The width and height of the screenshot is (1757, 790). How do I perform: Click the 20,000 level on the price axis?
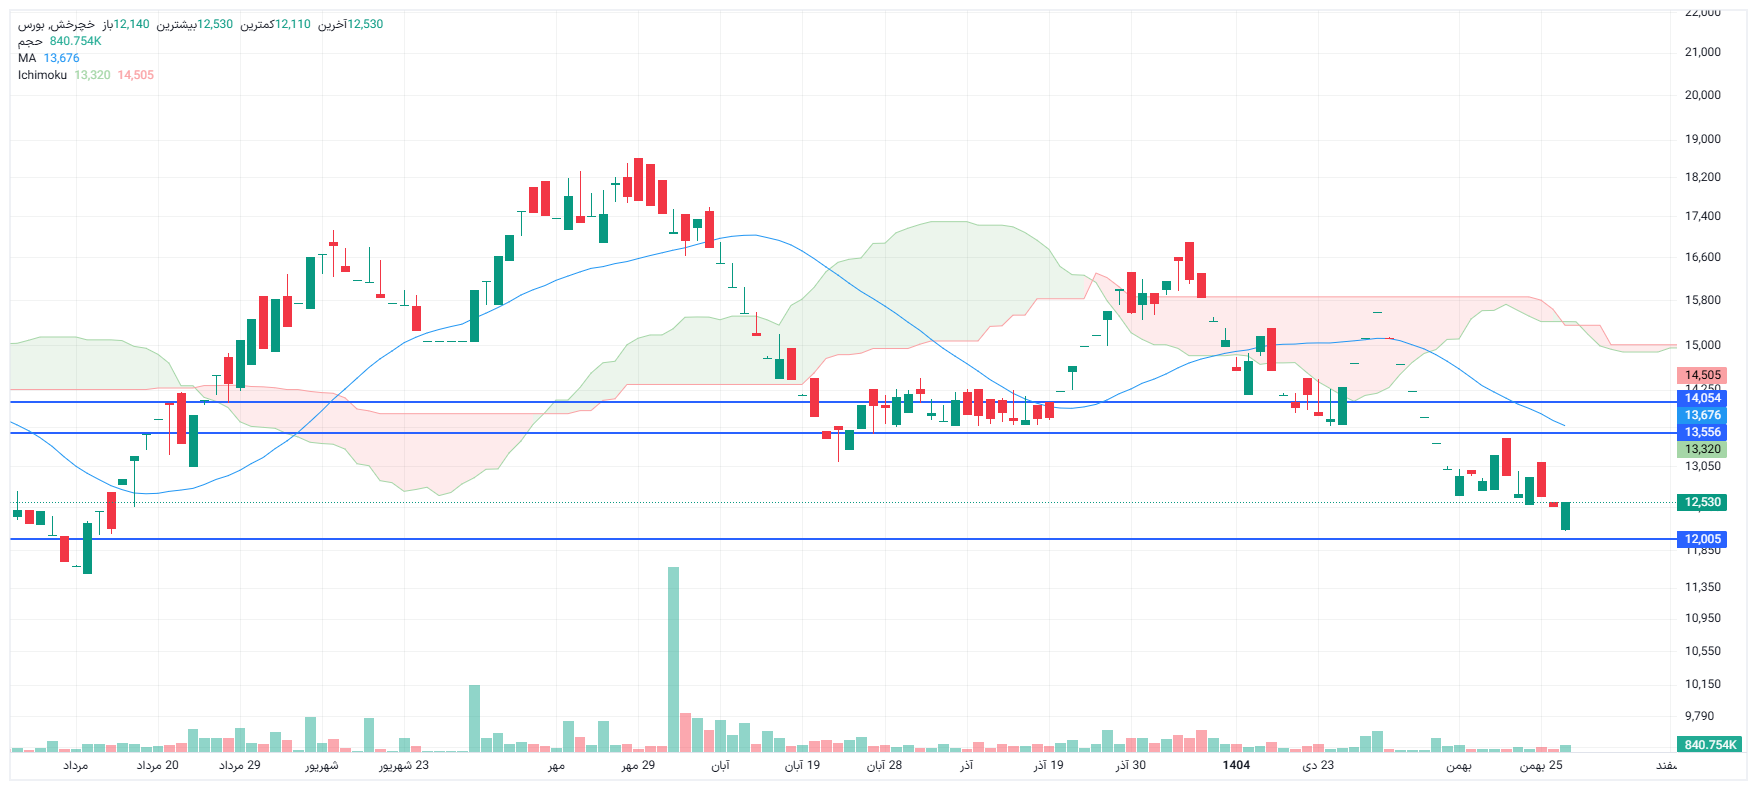(x=1702, y=95)
